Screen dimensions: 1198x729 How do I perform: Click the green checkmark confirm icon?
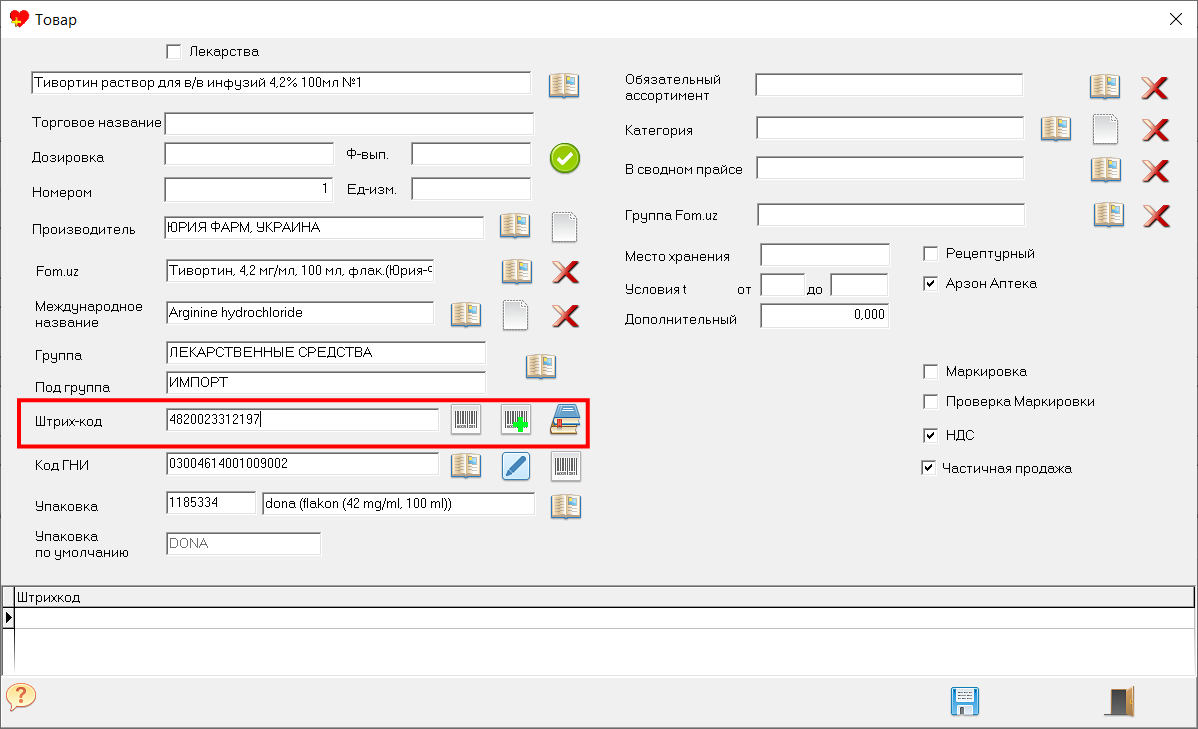tap(565, 158)
